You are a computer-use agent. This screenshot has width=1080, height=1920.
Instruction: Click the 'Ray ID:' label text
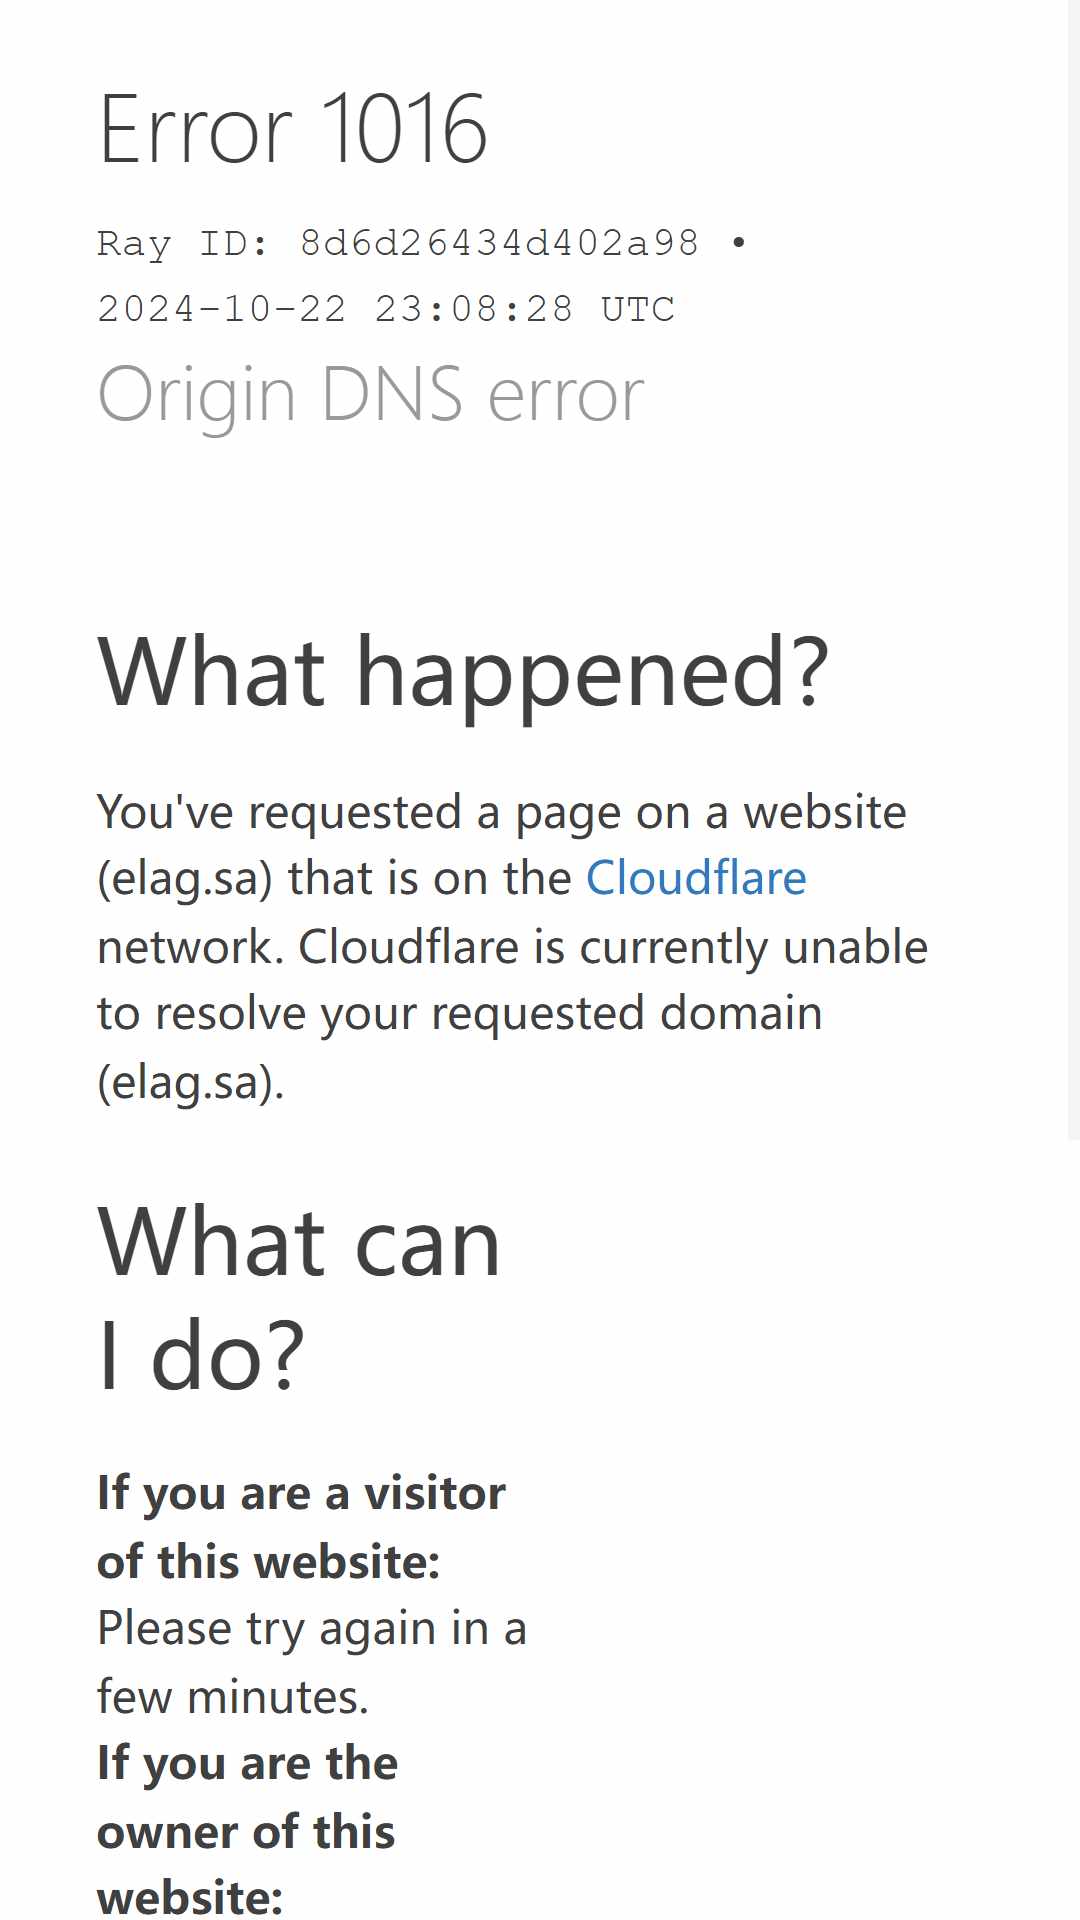[183, 244]
